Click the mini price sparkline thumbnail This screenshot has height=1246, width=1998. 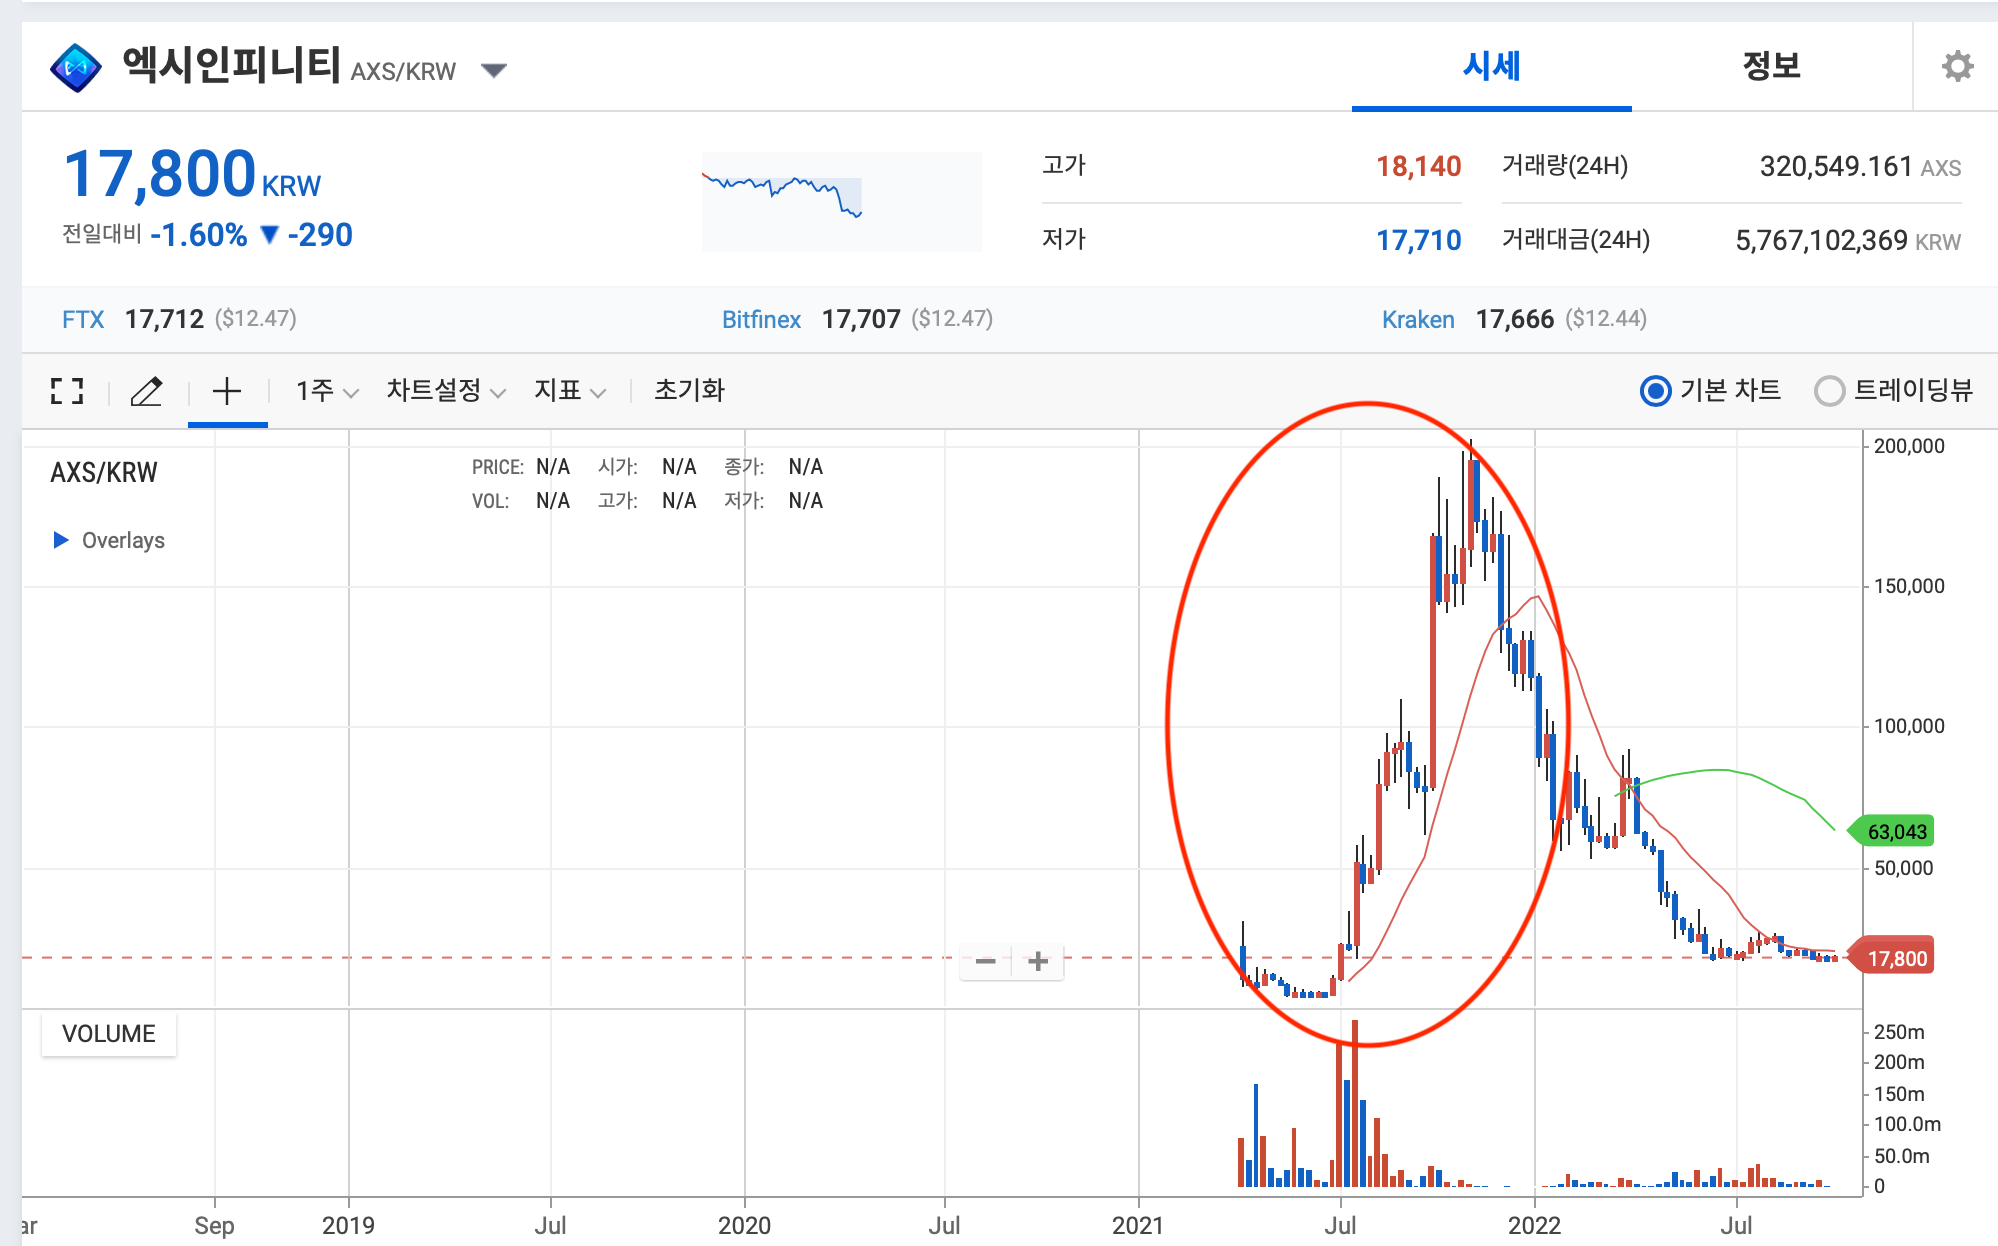[841, 201]
